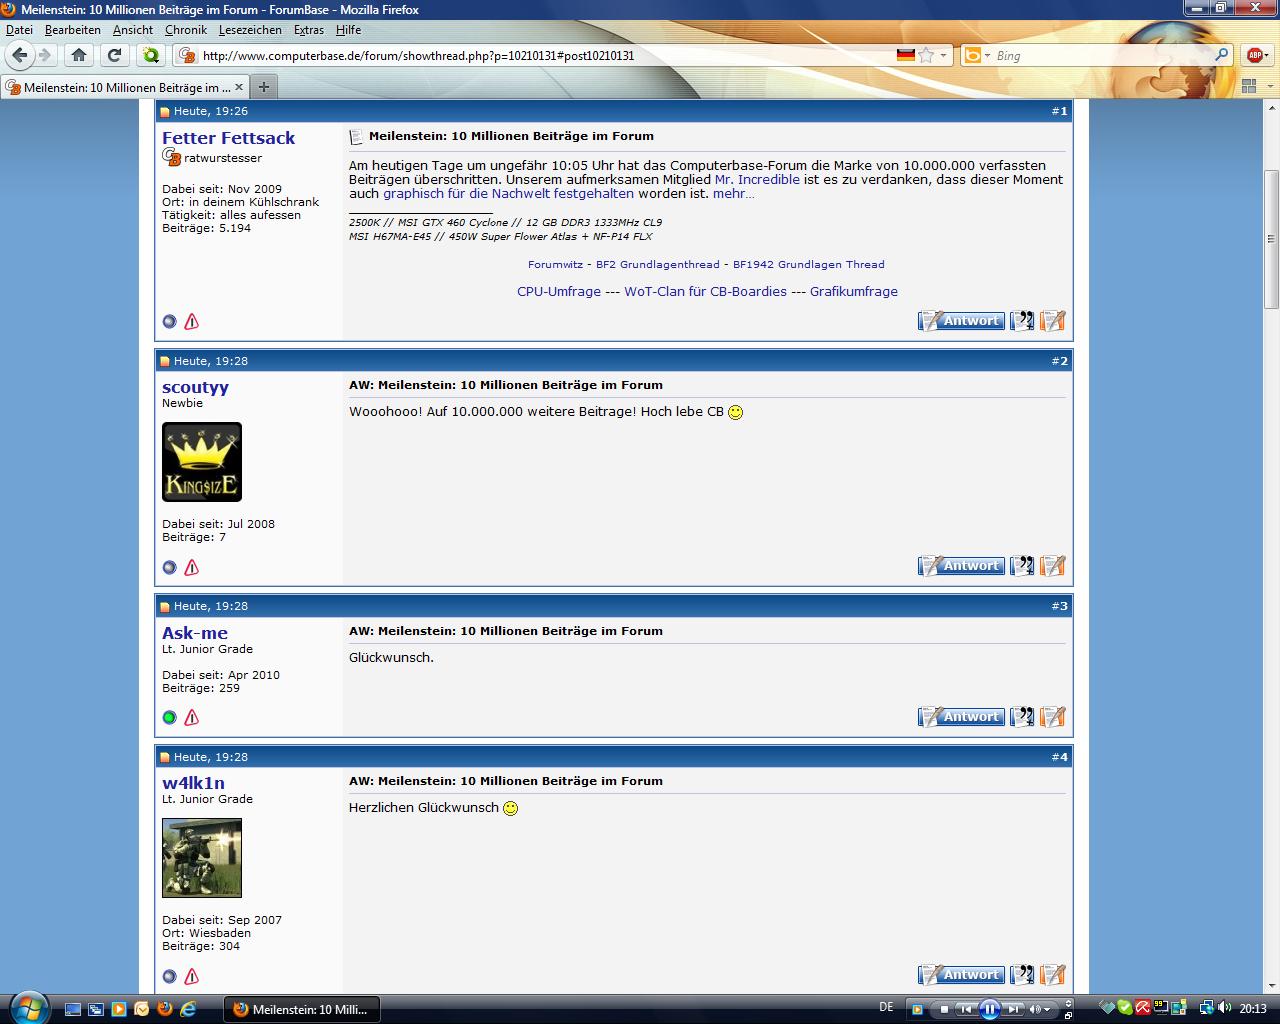The image size is (1280, 1024).
Task: Open the CPU-Umfrage signature link
Action: pyautogui.click(x=559, y=292)
